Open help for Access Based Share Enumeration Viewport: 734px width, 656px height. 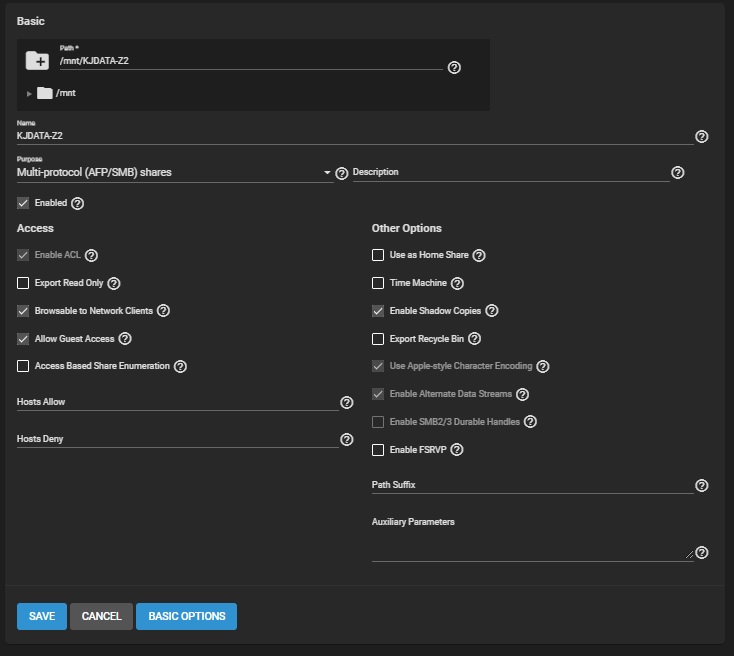click(180, 366)
